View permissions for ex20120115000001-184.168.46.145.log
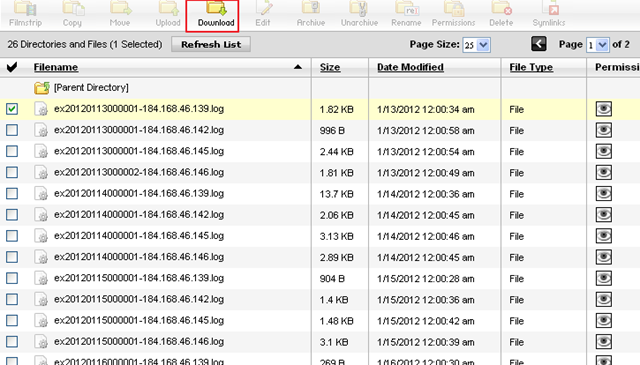The image size is (640, 365). tap(604, 320)
